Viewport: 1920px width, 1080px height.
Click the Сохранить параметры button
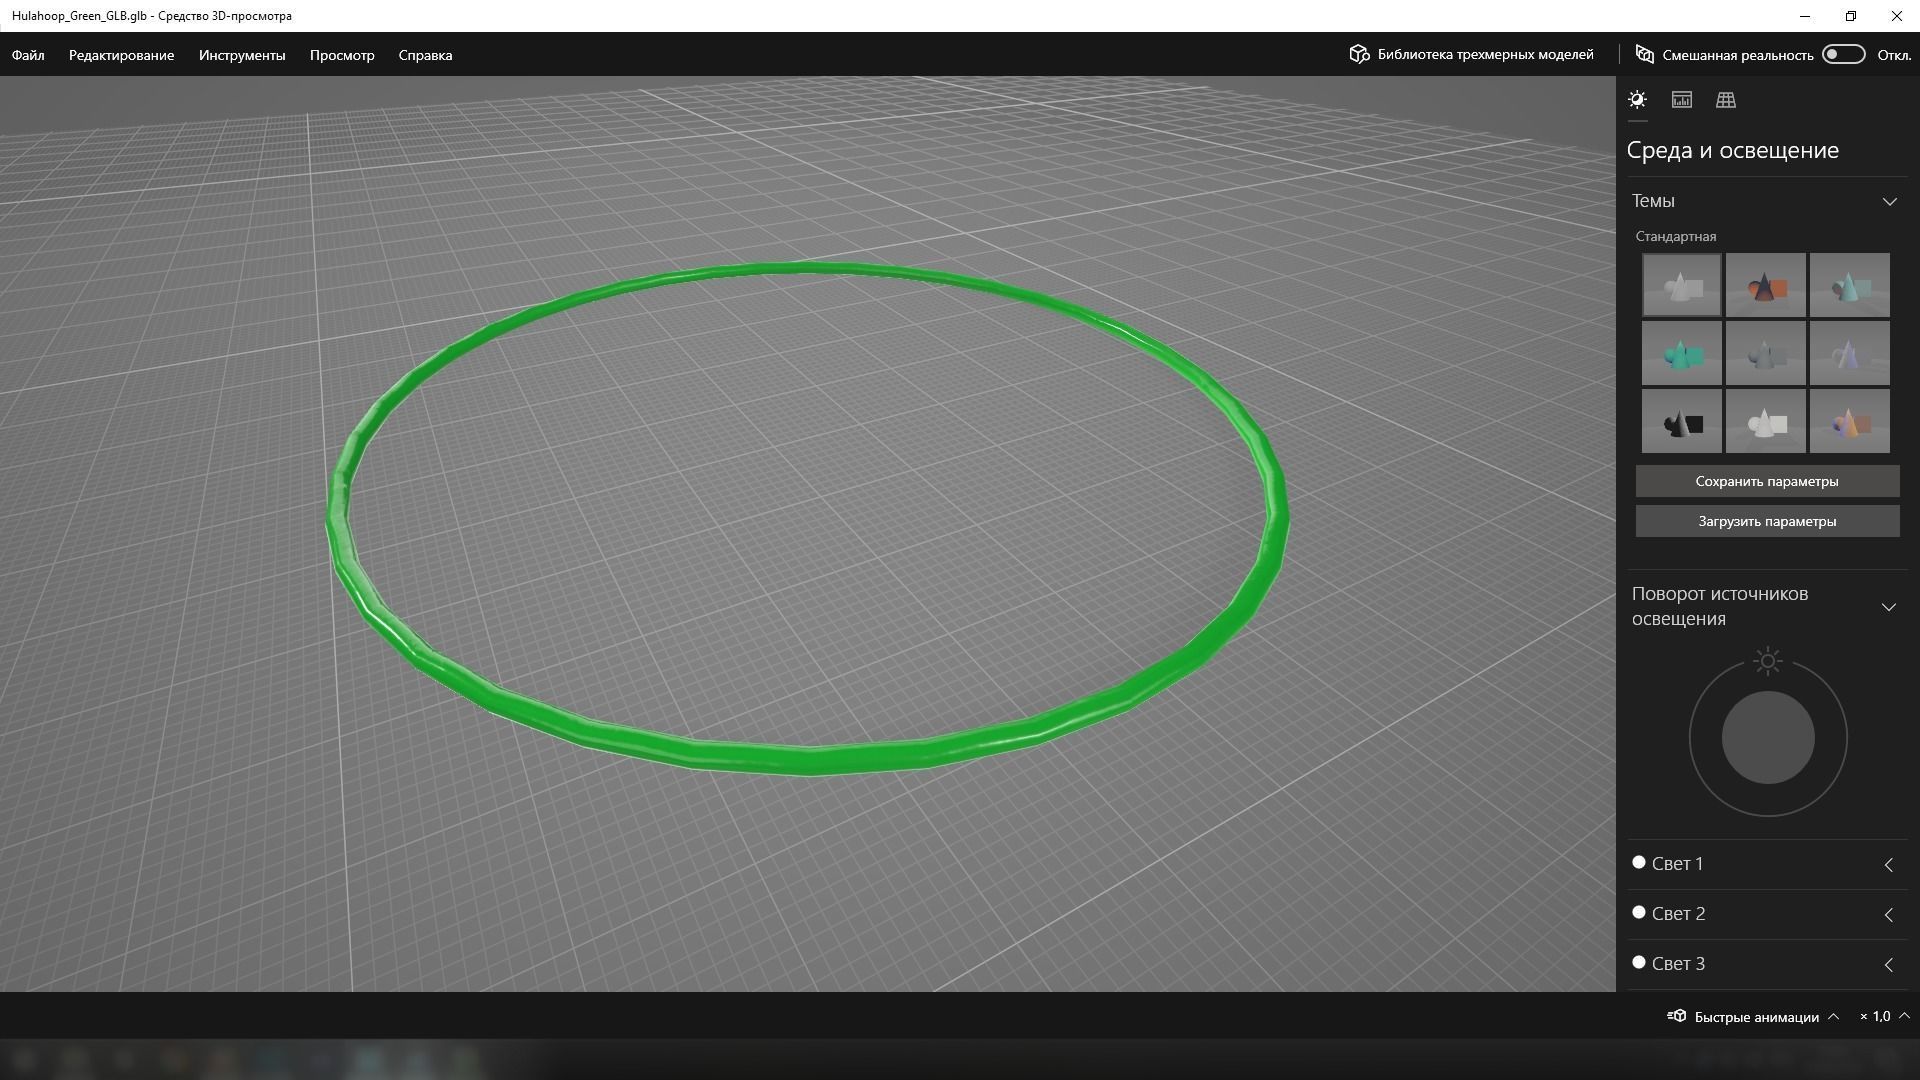(x=1766, y=481)
